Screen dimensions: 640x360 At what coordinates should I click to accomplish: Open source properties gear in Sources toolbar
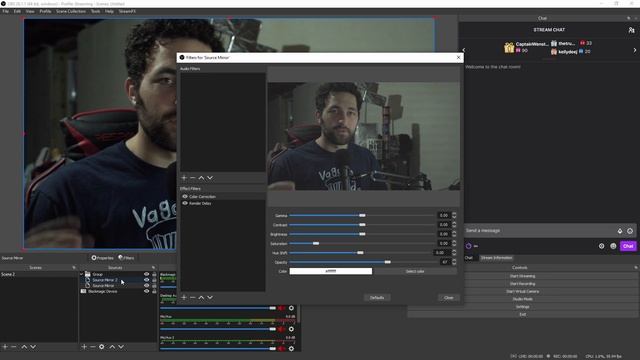[102, 347]
